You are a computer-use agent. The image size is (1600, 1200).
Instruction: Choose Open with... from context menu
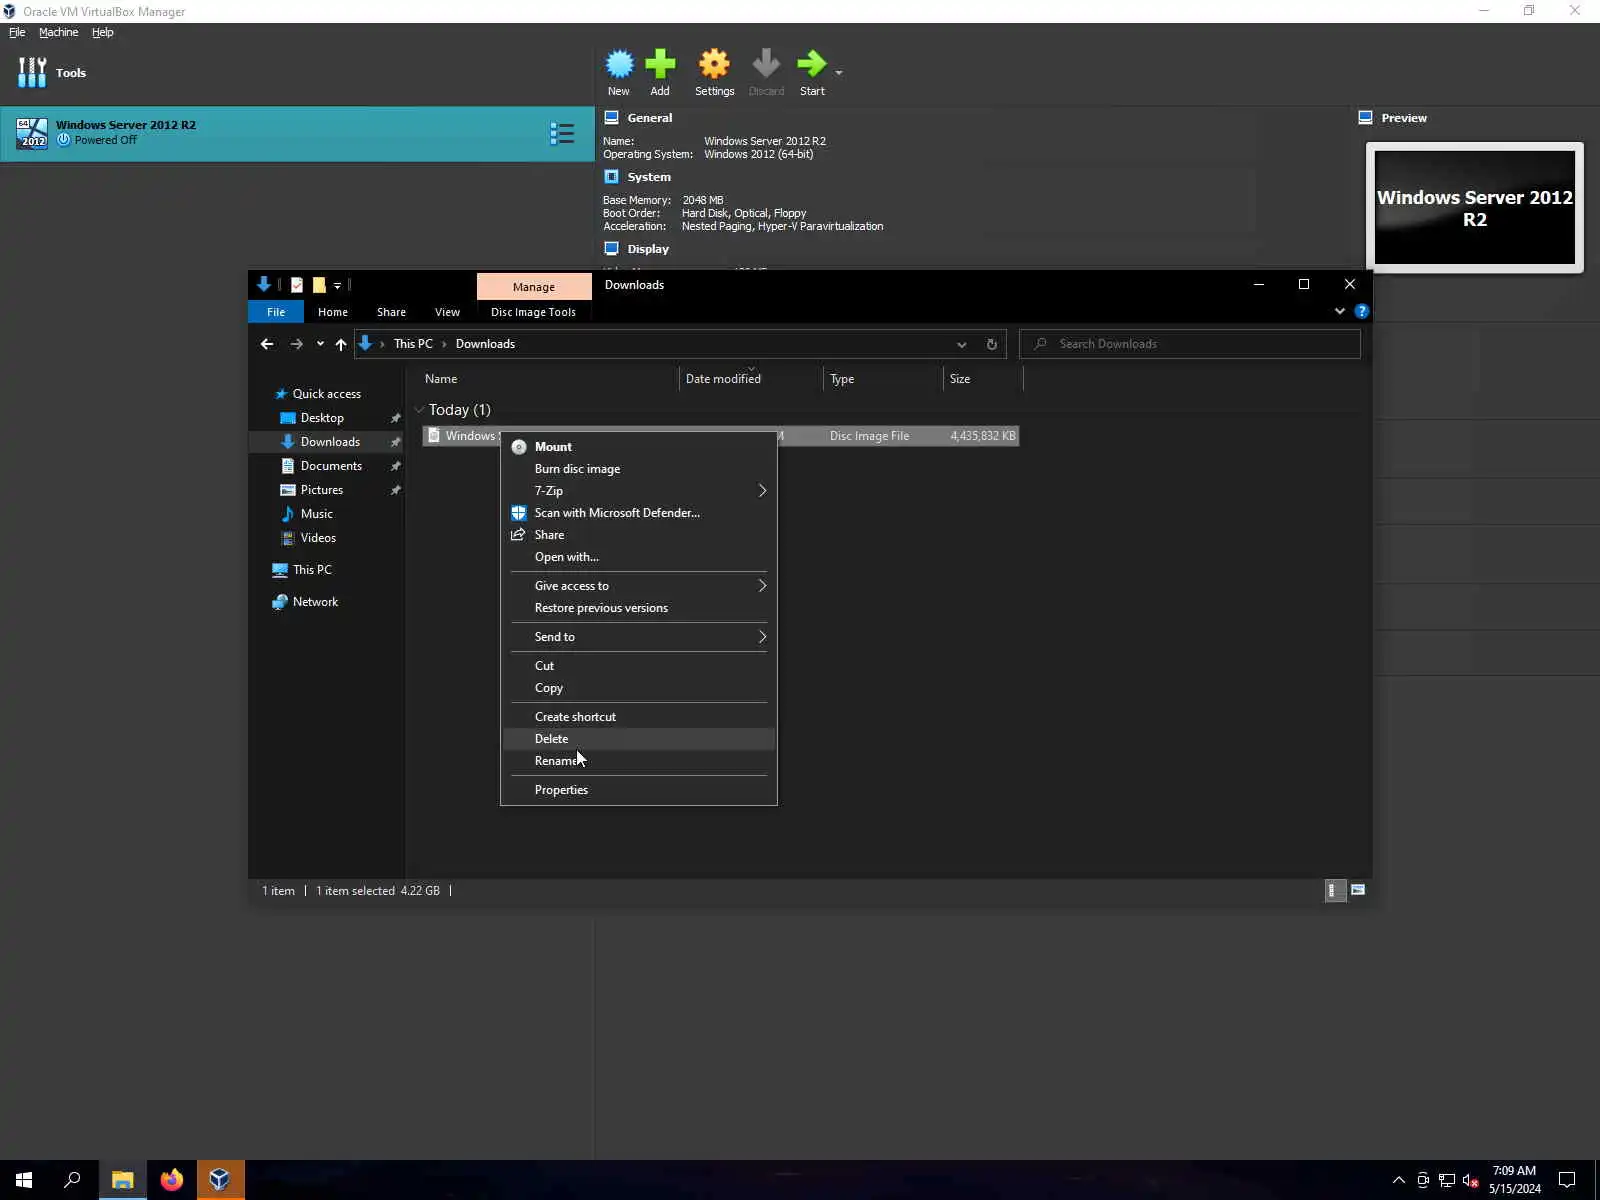639,557
